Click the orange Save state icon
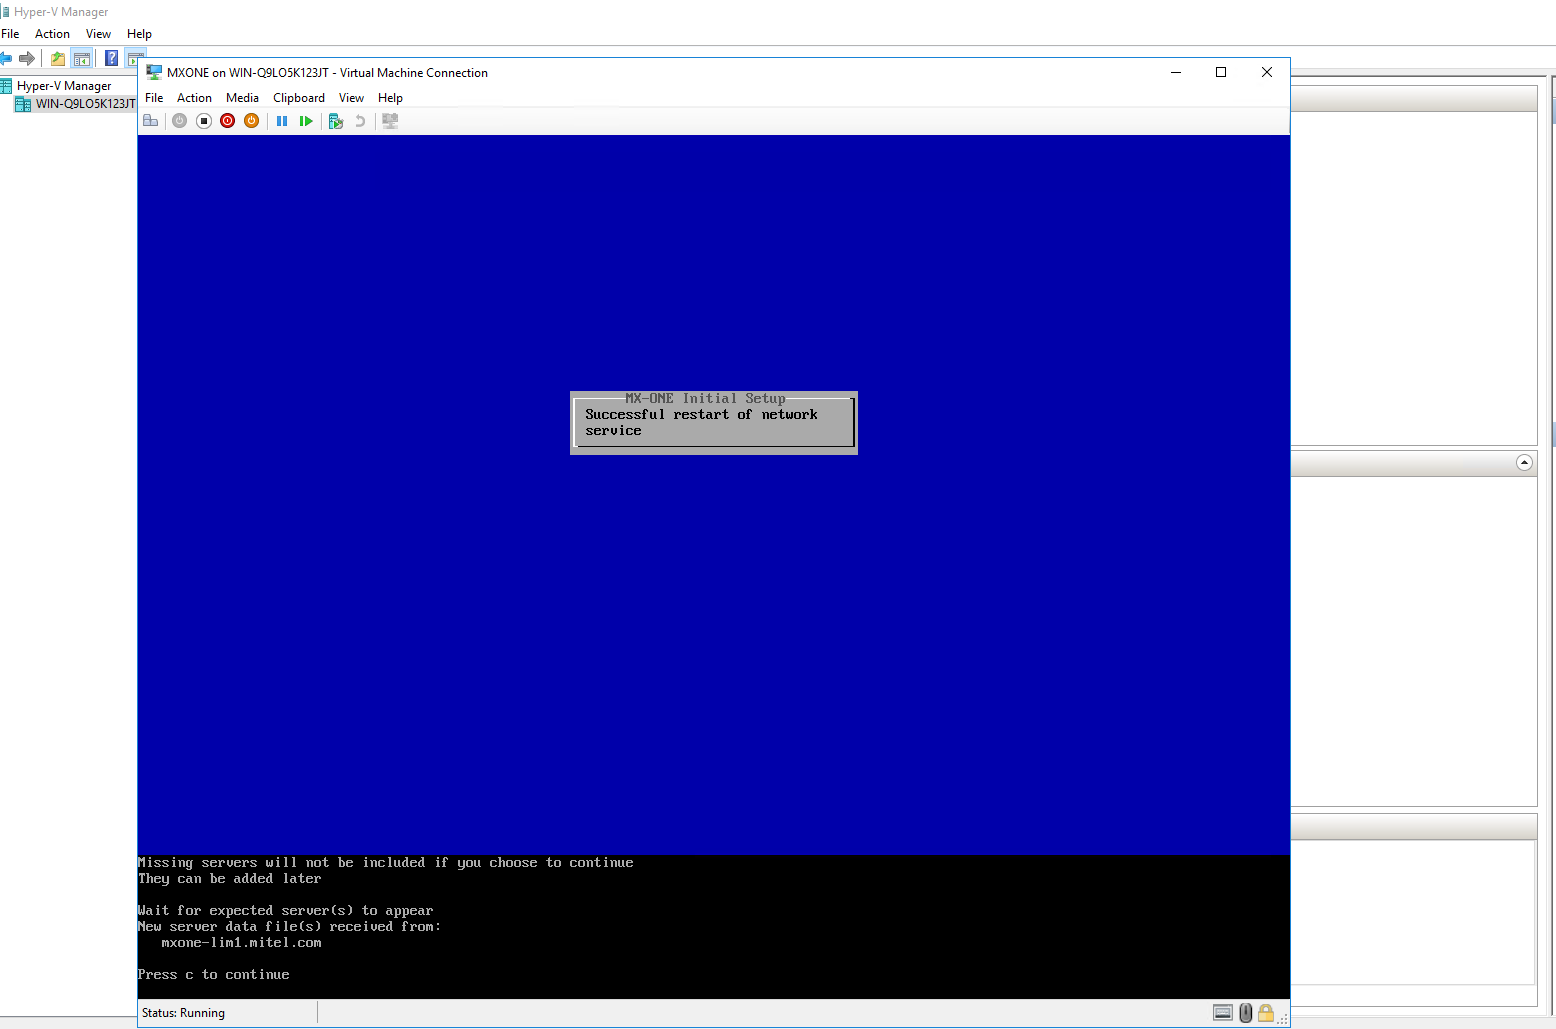 [x=252, y=121]
